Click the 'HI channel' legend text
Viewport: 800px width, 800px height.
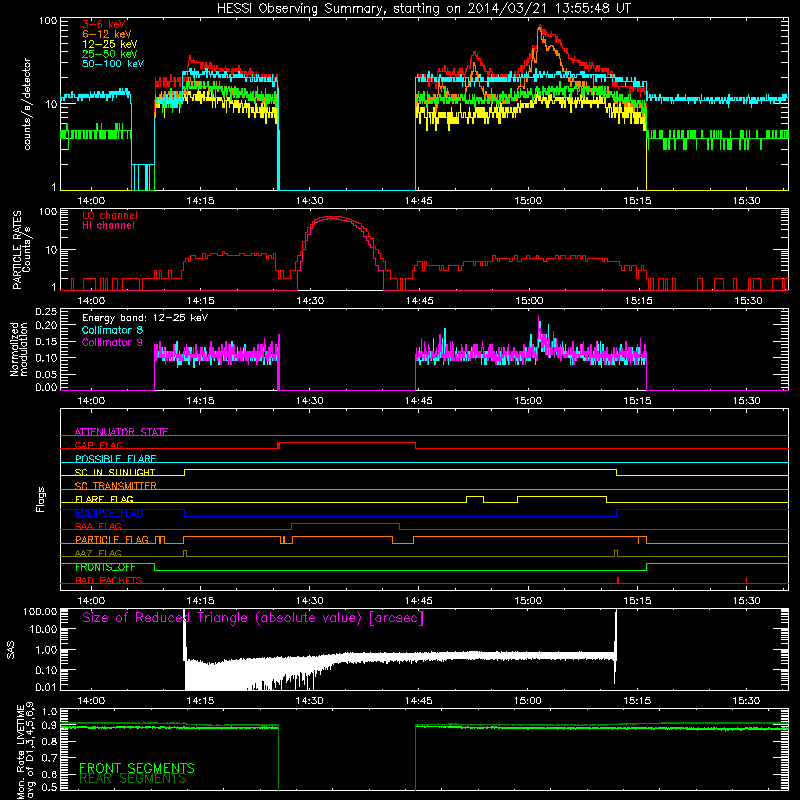(x=108, y=226)
